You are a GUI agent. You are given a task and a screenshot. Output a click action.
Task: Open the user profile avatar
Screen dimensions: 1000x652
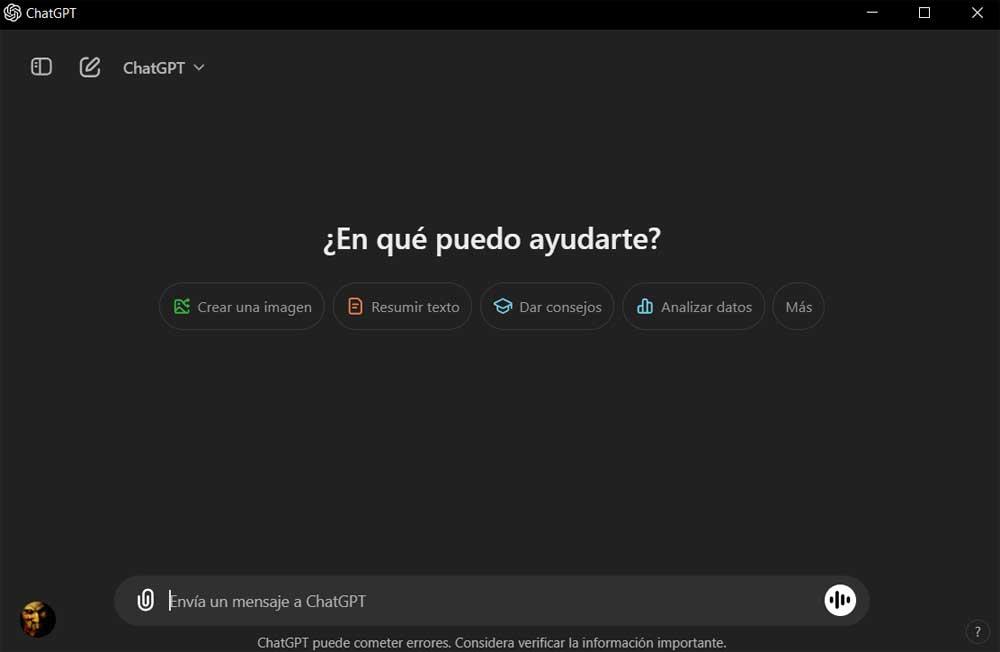point(38,619)
